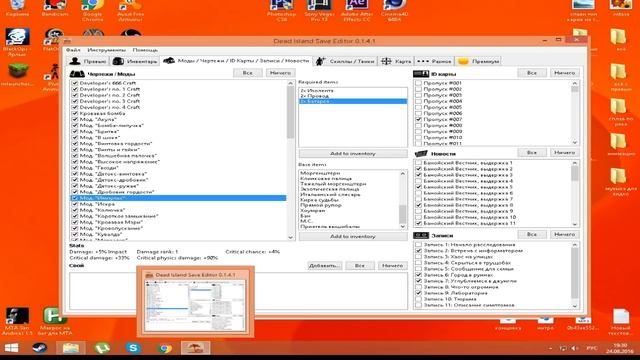Open Skype from the taskbar
Screen dimensions: 640x360
click(133, 348)
